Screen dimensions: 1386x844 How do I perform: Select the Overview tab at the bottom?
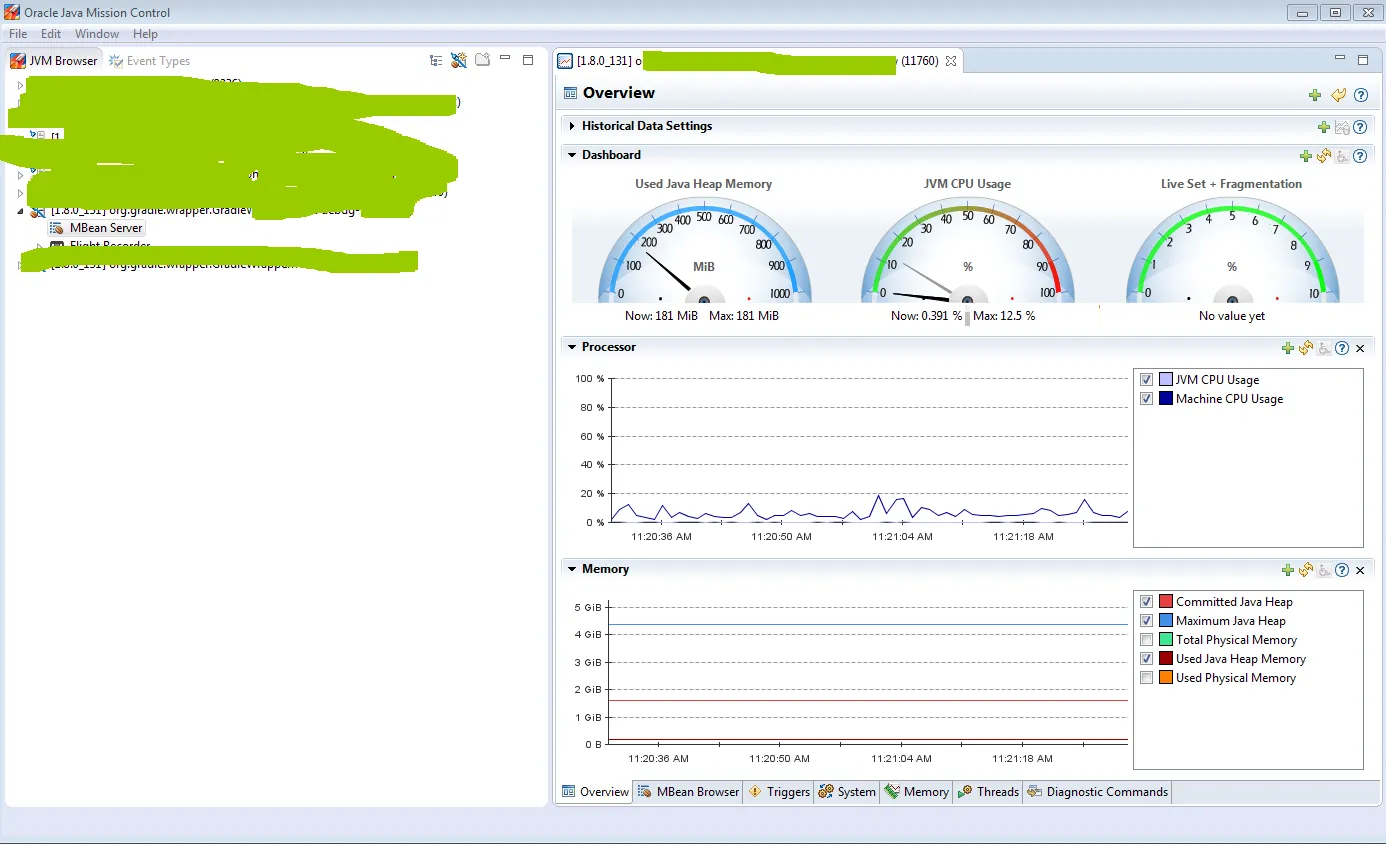tap(595, 792)
